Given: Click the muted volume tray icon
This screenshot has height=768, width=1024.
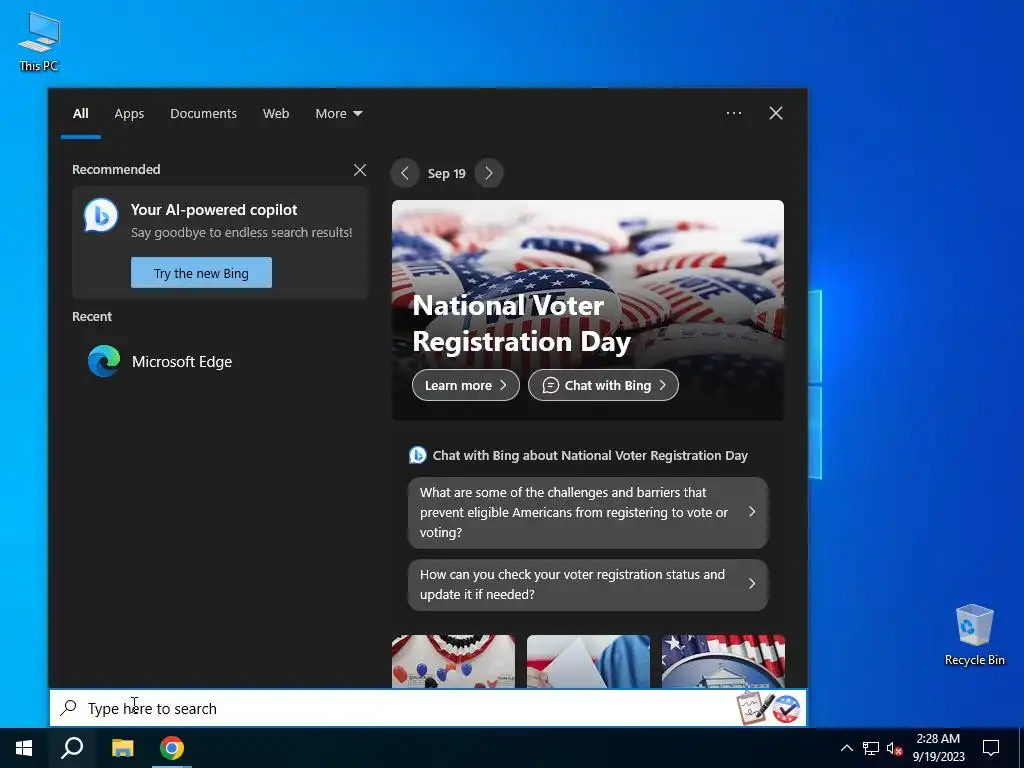Looking at the screenshot, I should [x=894, y=748].
